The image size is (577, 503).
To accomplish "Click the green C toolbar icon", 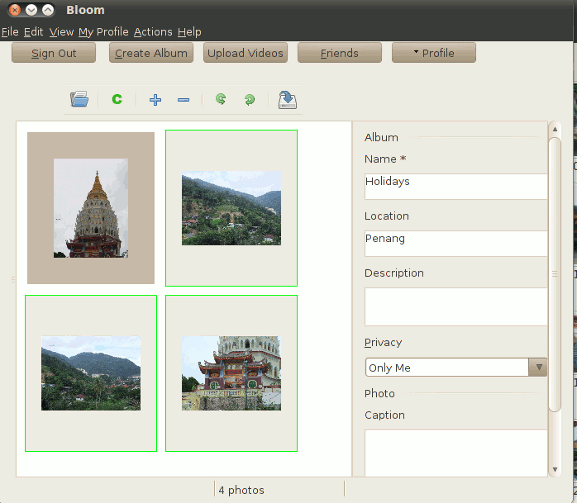I will pos(117,99).
